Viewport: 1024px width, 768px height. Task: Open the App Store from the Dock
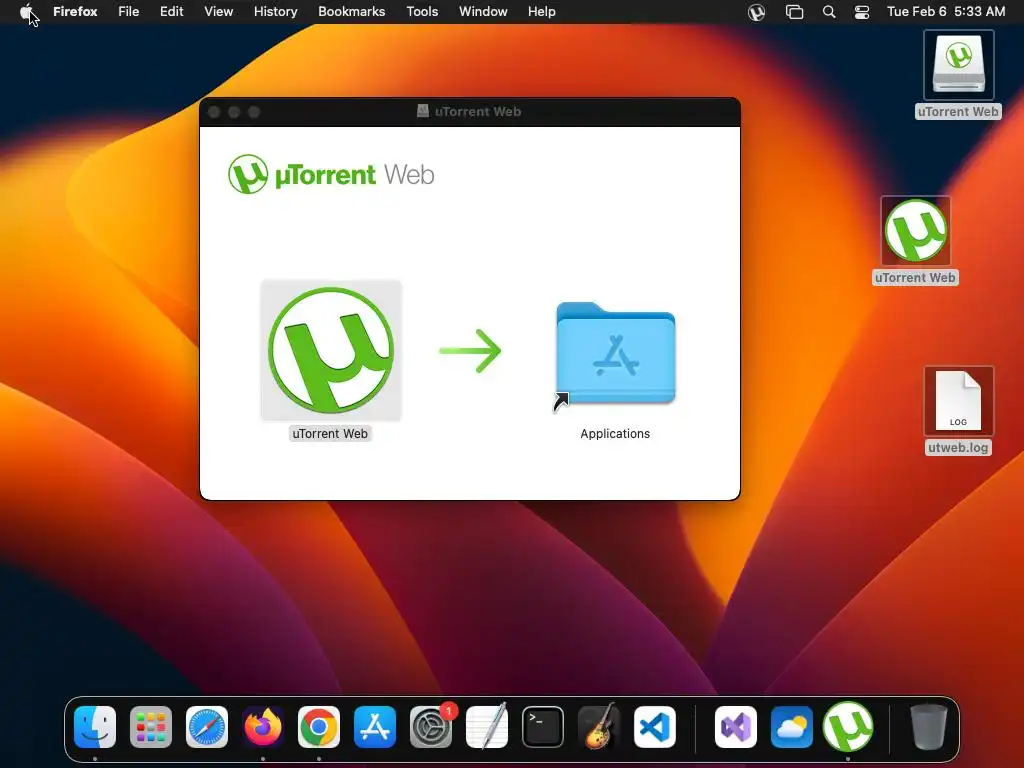pos(375,727)
